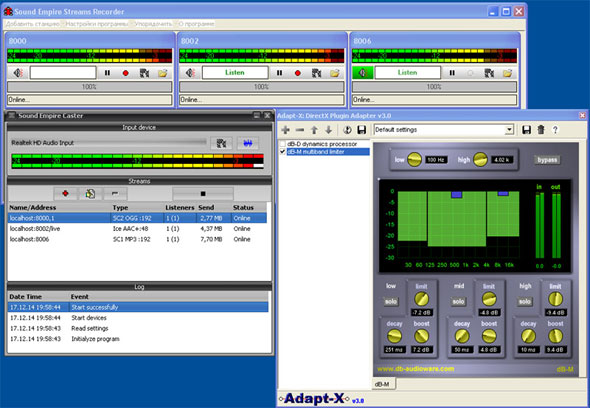
Task: Remove plugin with the minus icon in Adapt-X
Action: [300, 130]
